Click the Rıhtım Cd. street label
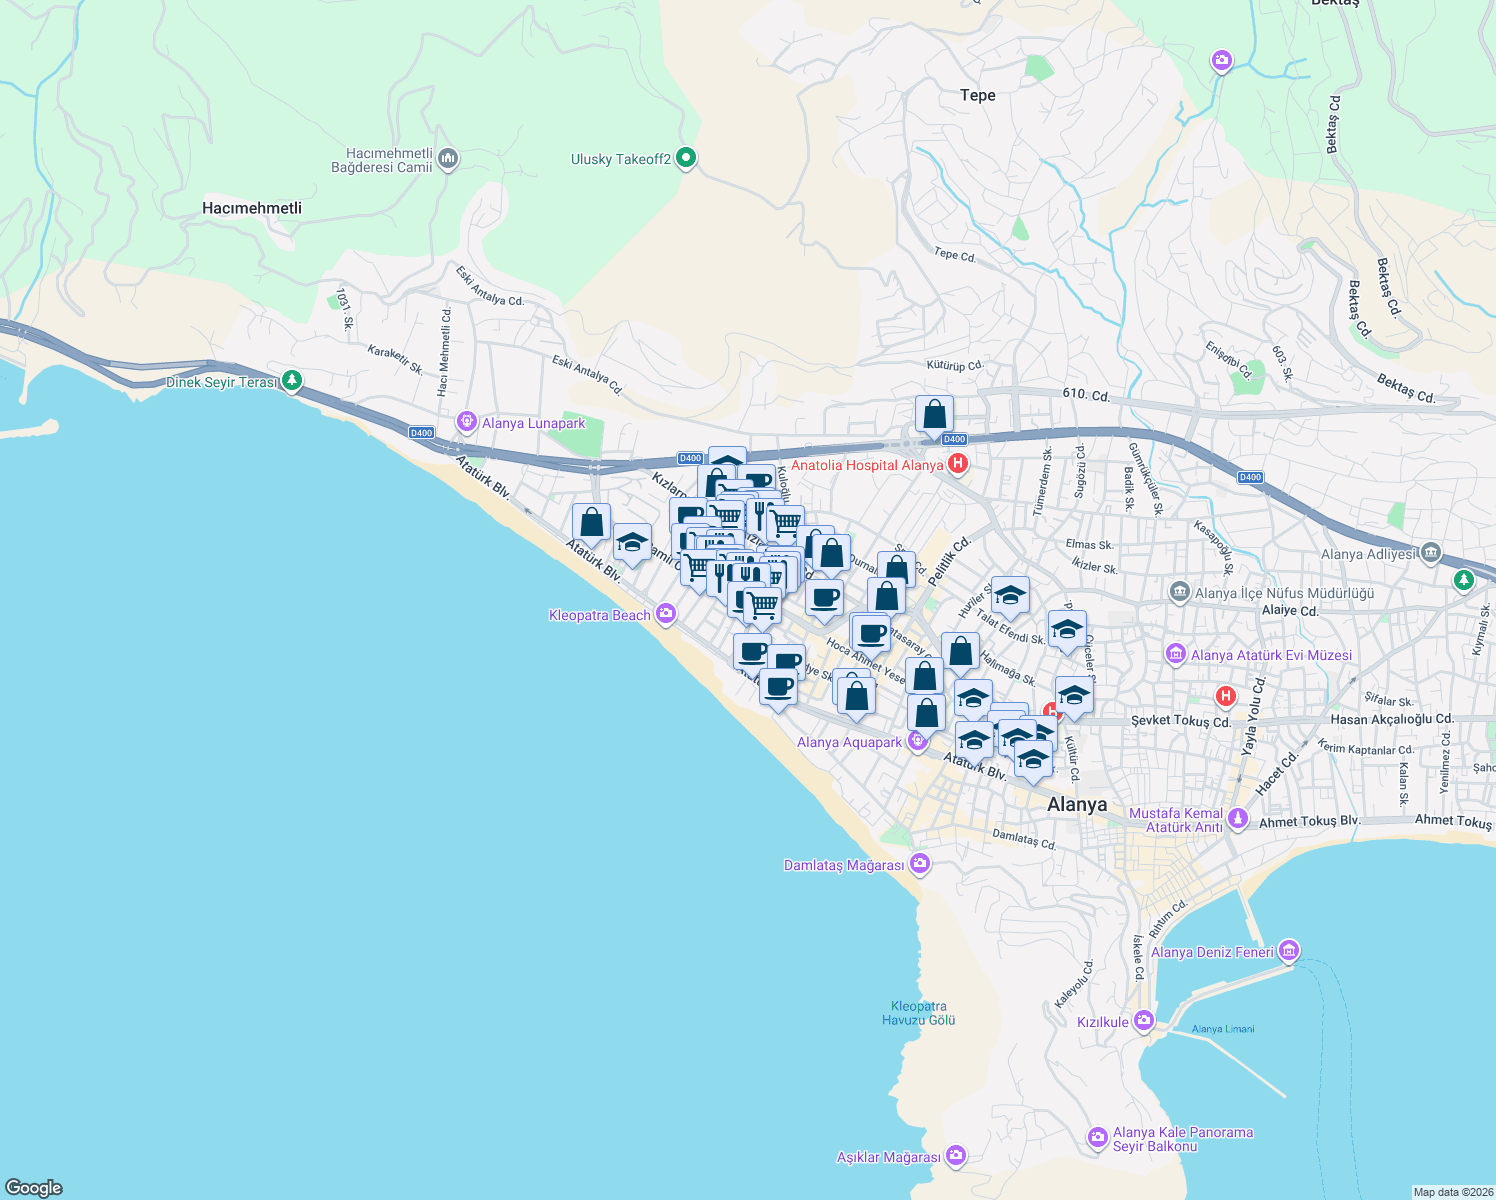 (1168, 918)
